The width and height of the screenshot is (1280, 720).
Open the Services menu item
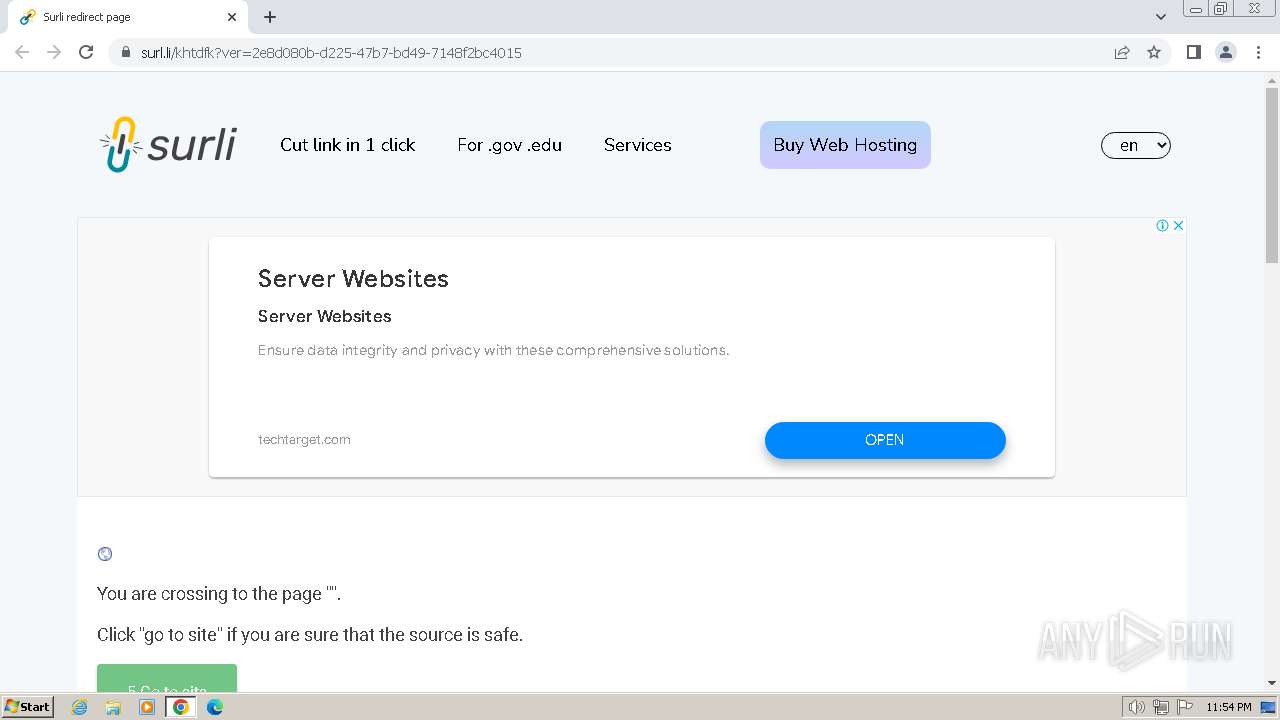638,145
